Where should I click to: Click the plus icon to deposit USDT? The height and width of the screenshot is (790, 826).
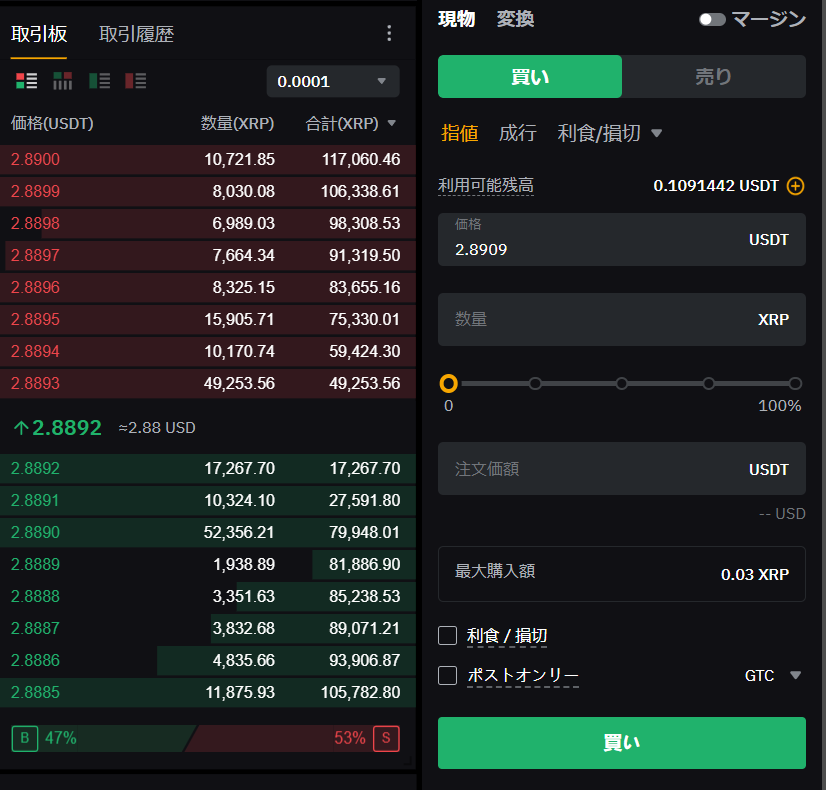pos(795,186)
